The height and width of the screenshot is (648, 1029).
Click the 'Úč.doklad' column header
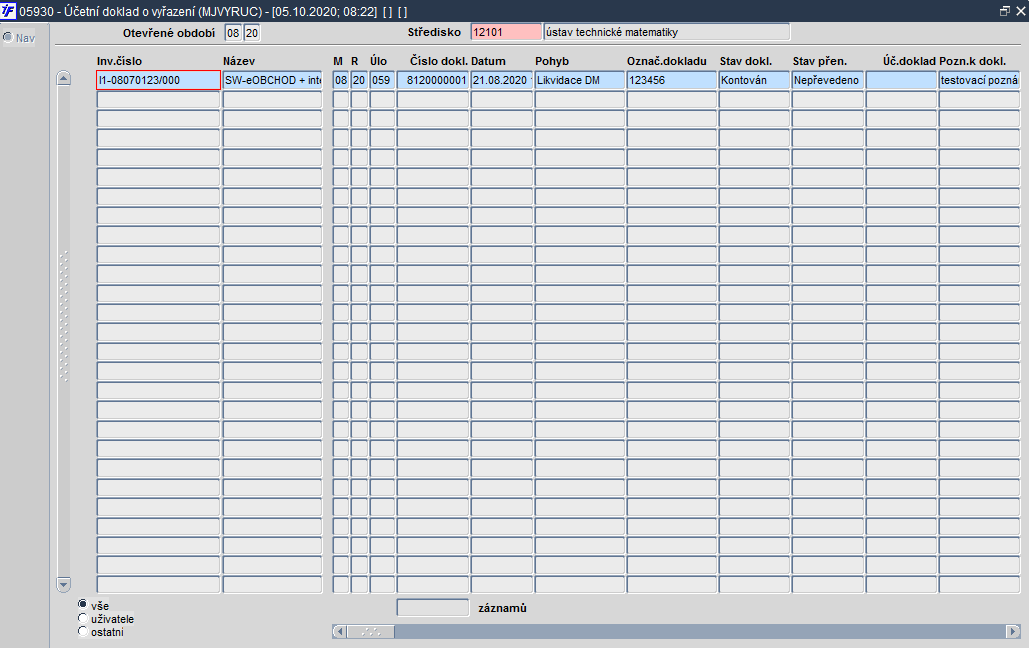pos(909,61)
